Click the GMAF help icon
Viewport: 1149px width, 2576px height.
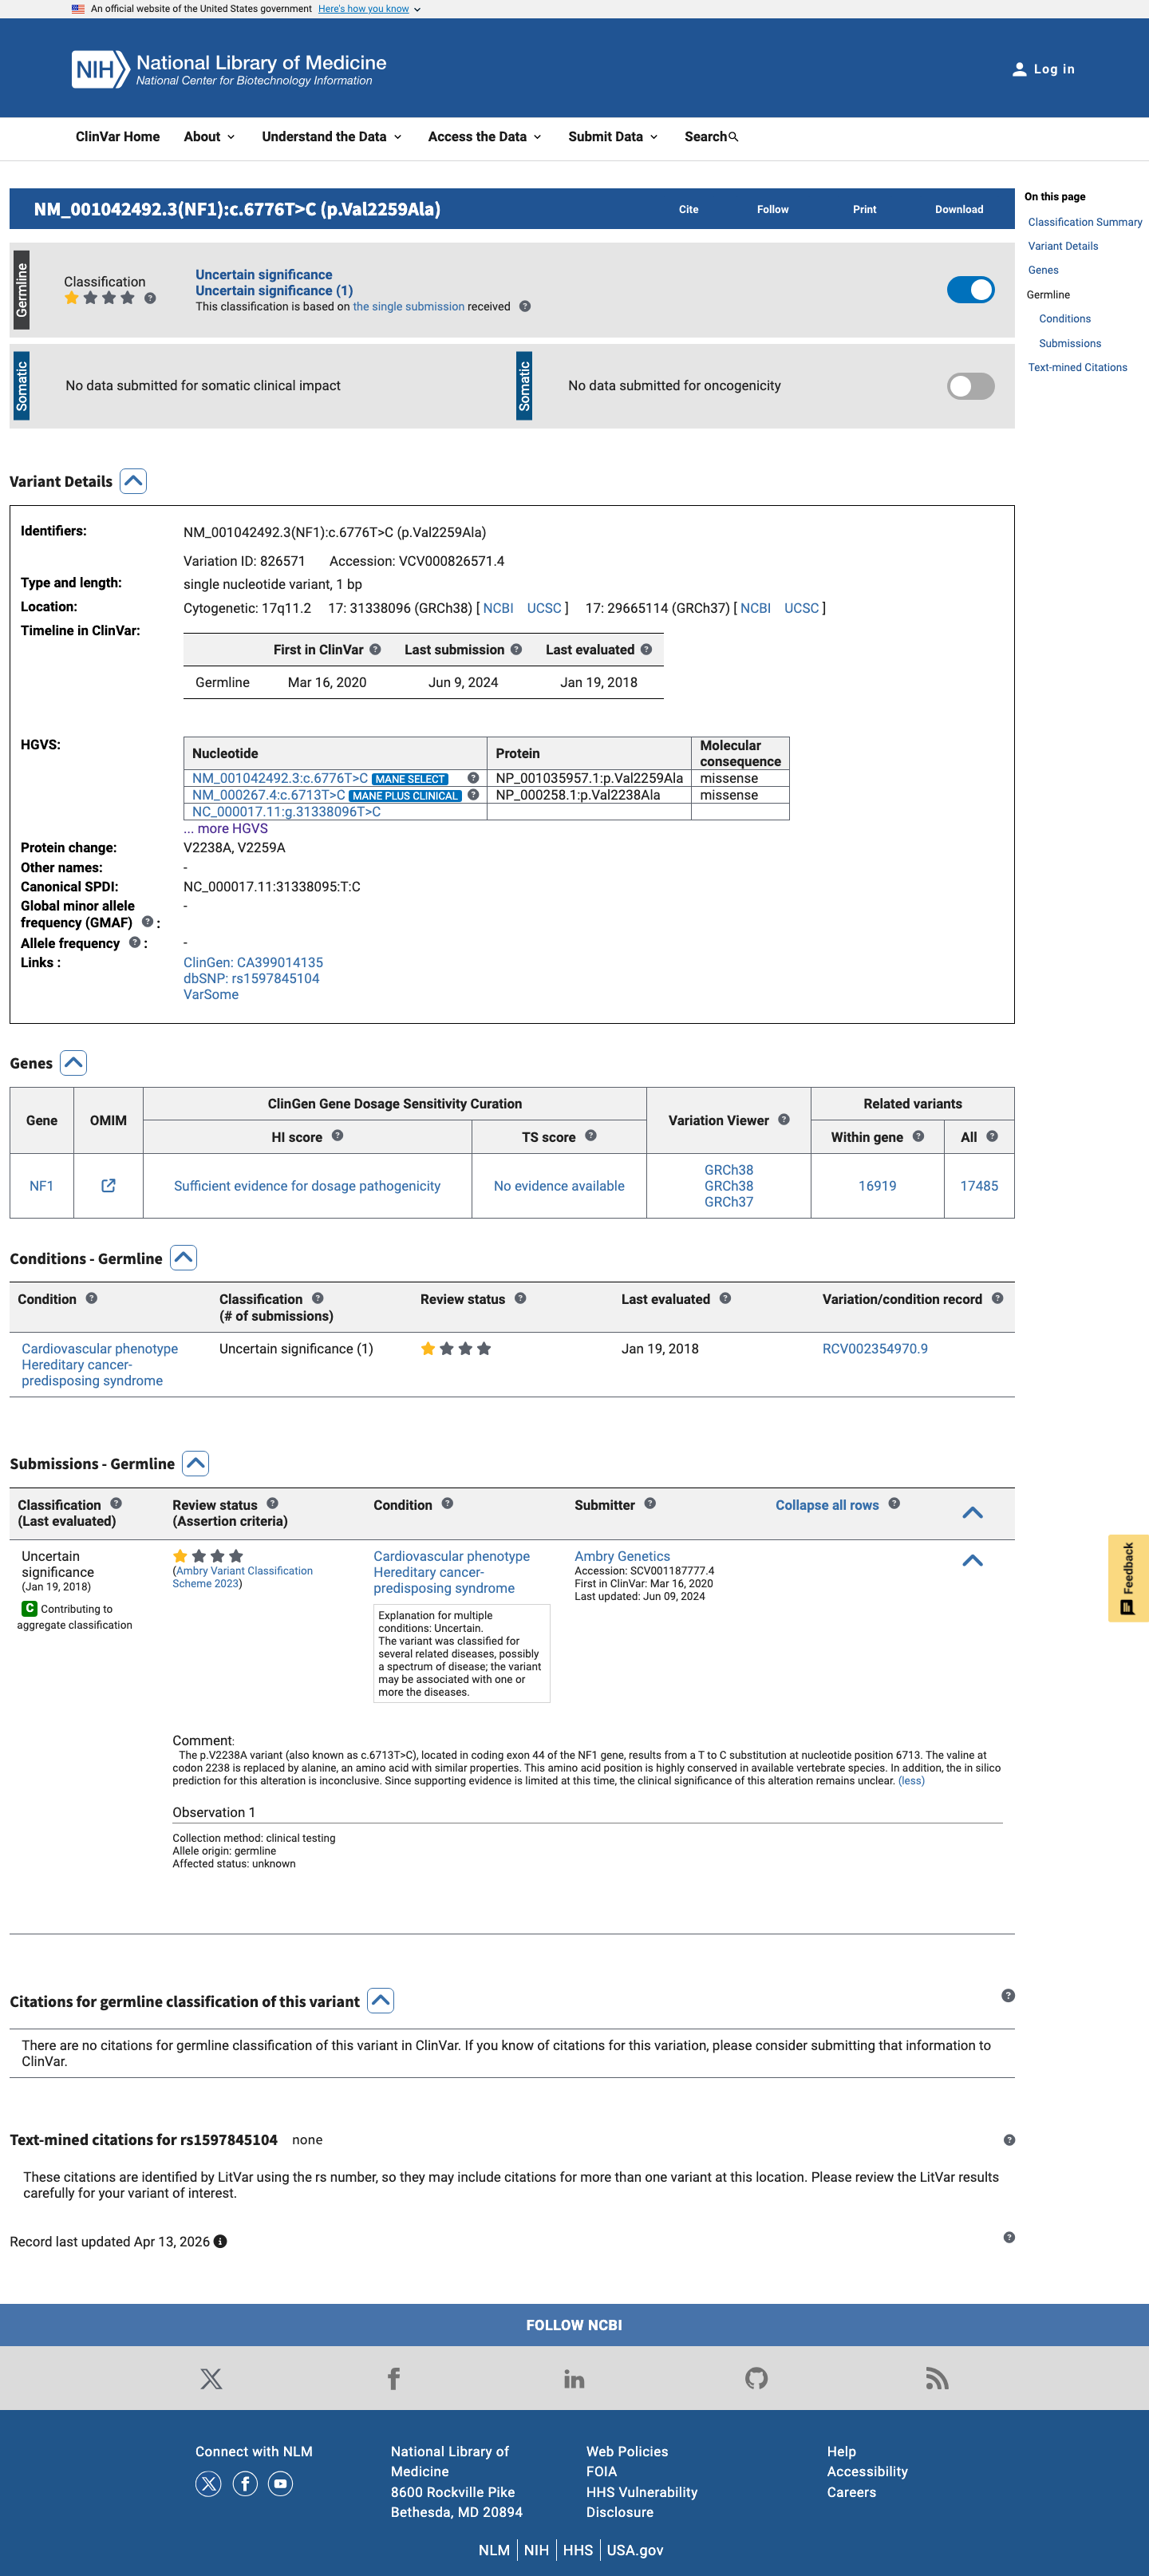(x=147, y=922)
